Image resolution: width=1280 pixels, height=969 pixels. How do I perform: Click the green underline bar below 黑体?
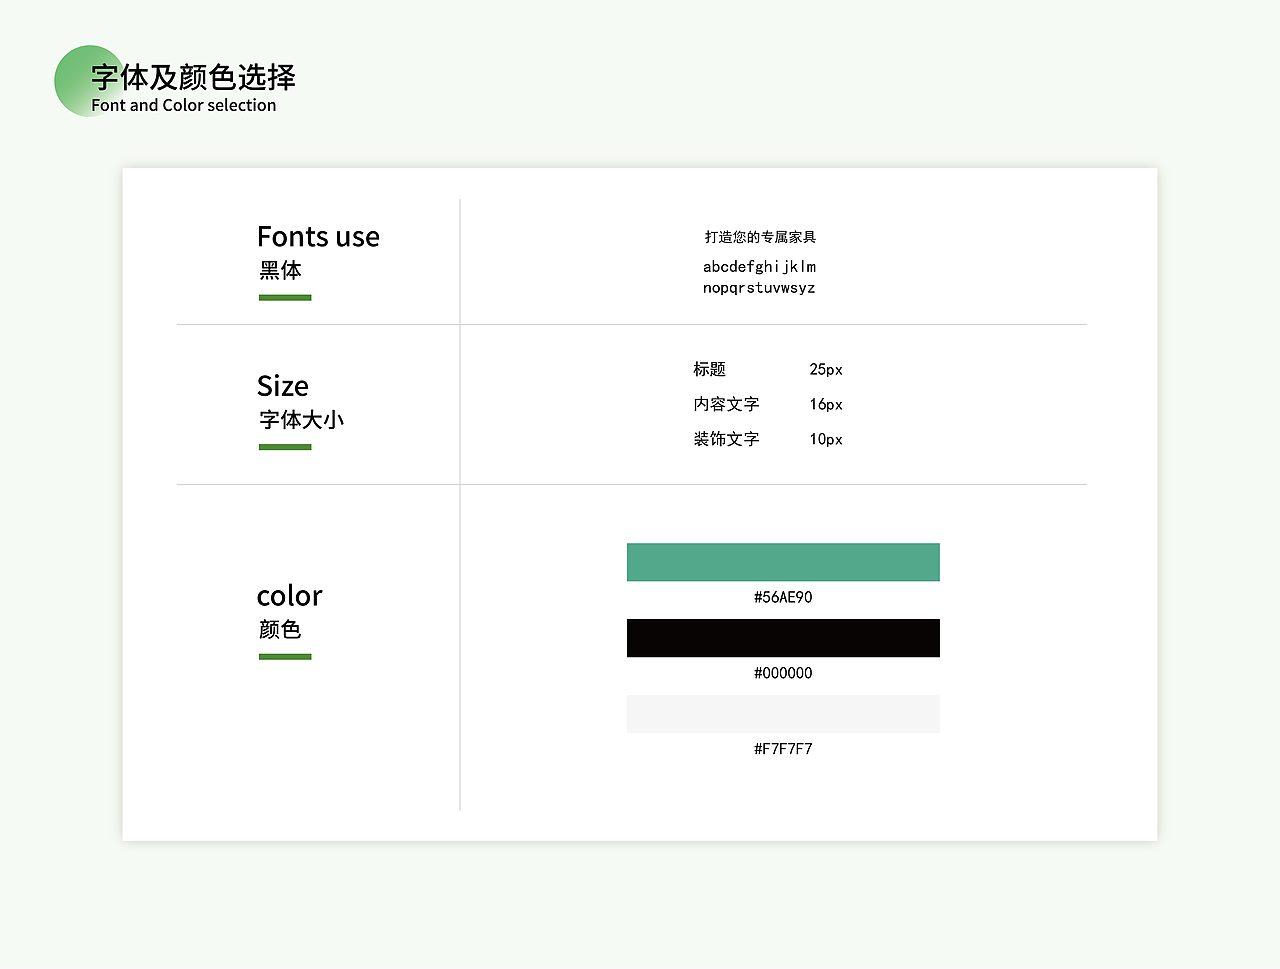pos(285,296)
